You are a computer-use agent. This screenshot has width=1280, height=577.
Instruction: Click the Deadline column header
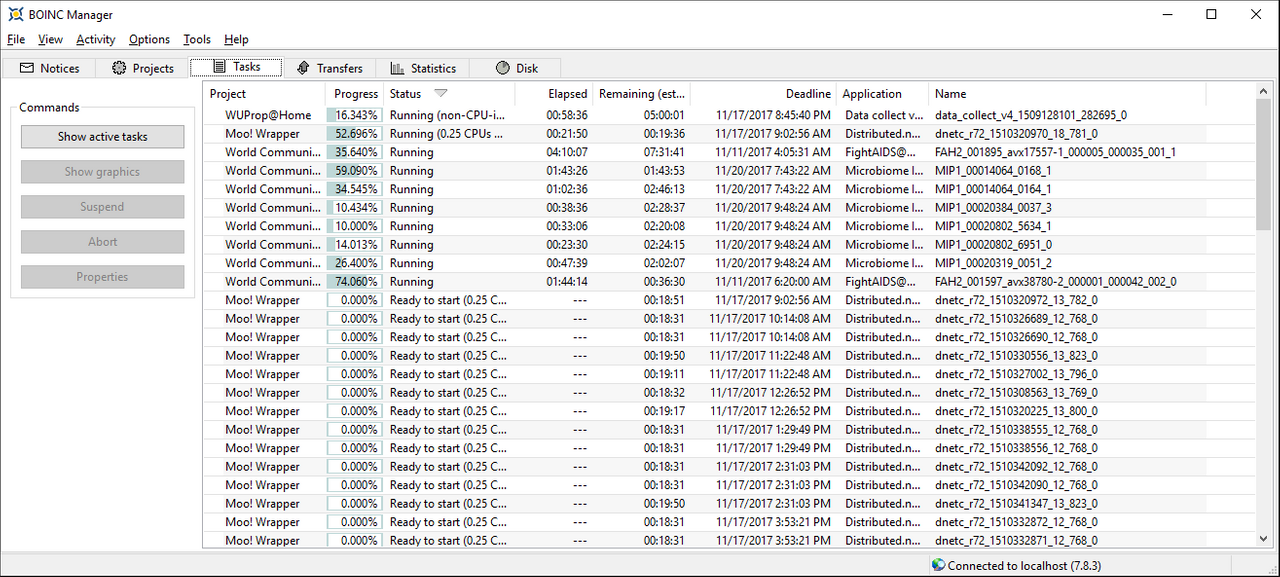pyautogui.click(x=762, y=94)
